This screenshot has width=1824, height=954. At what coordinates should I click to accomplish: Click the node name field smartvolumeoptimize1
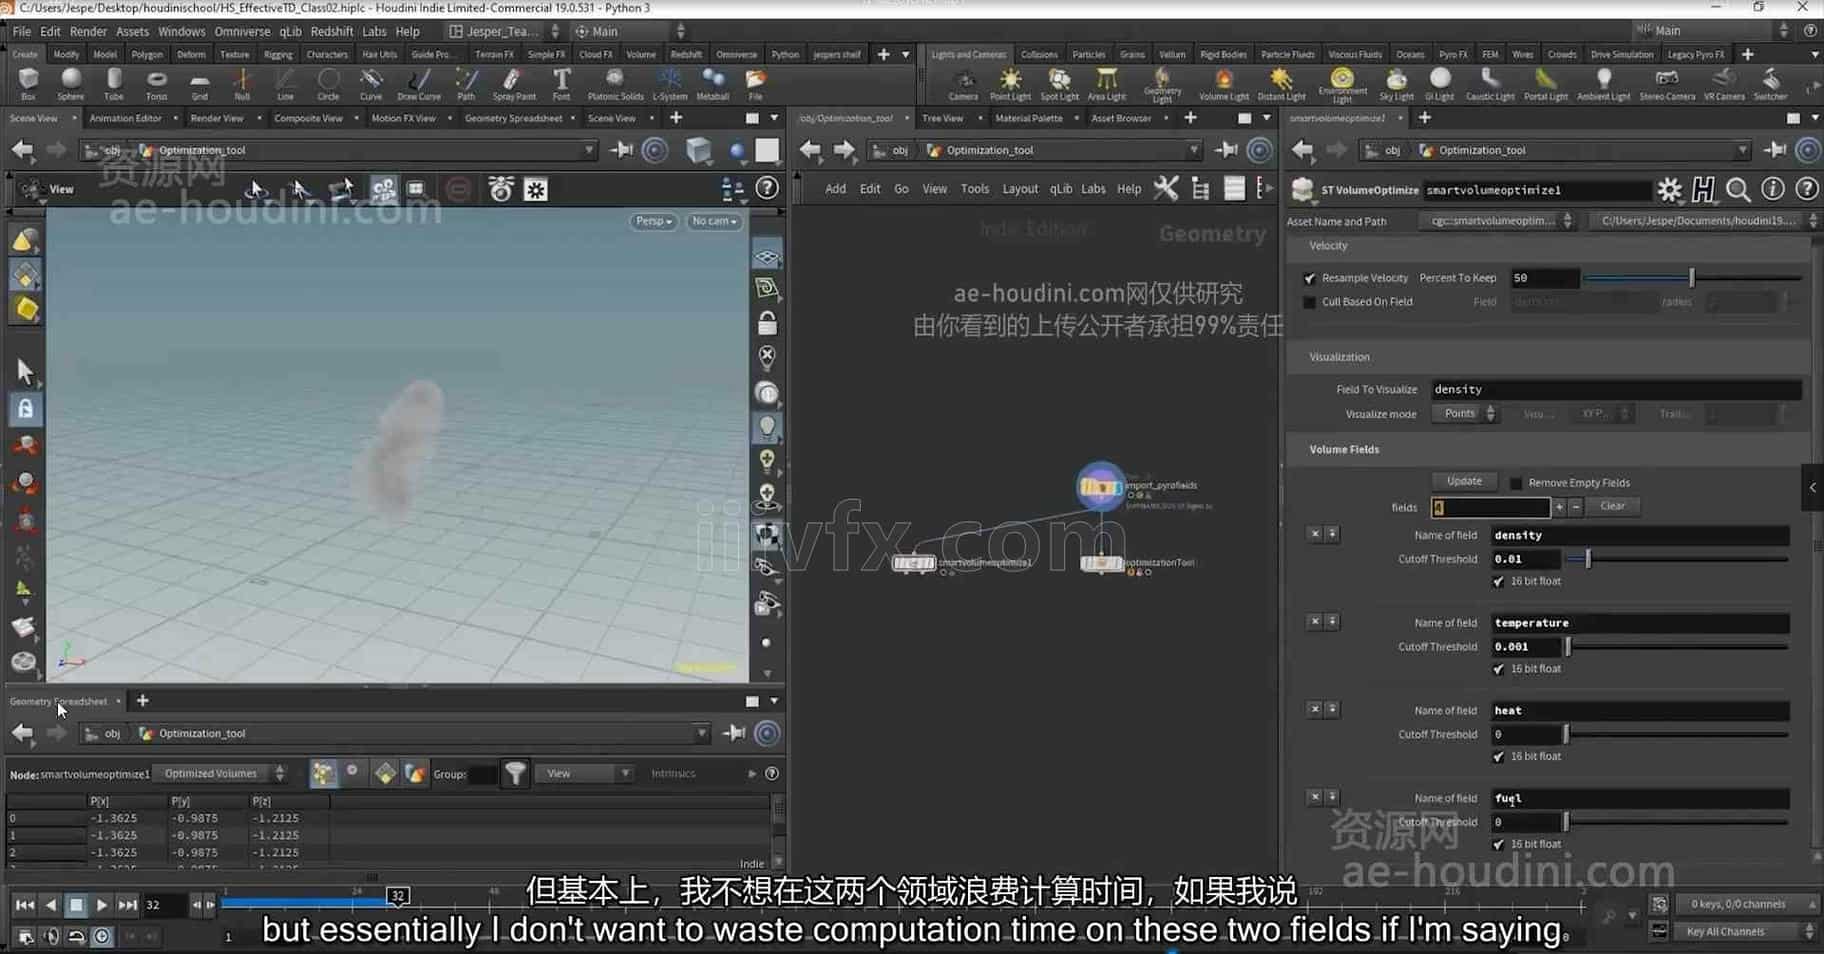pyautogui.click(x=1537, y=190)
